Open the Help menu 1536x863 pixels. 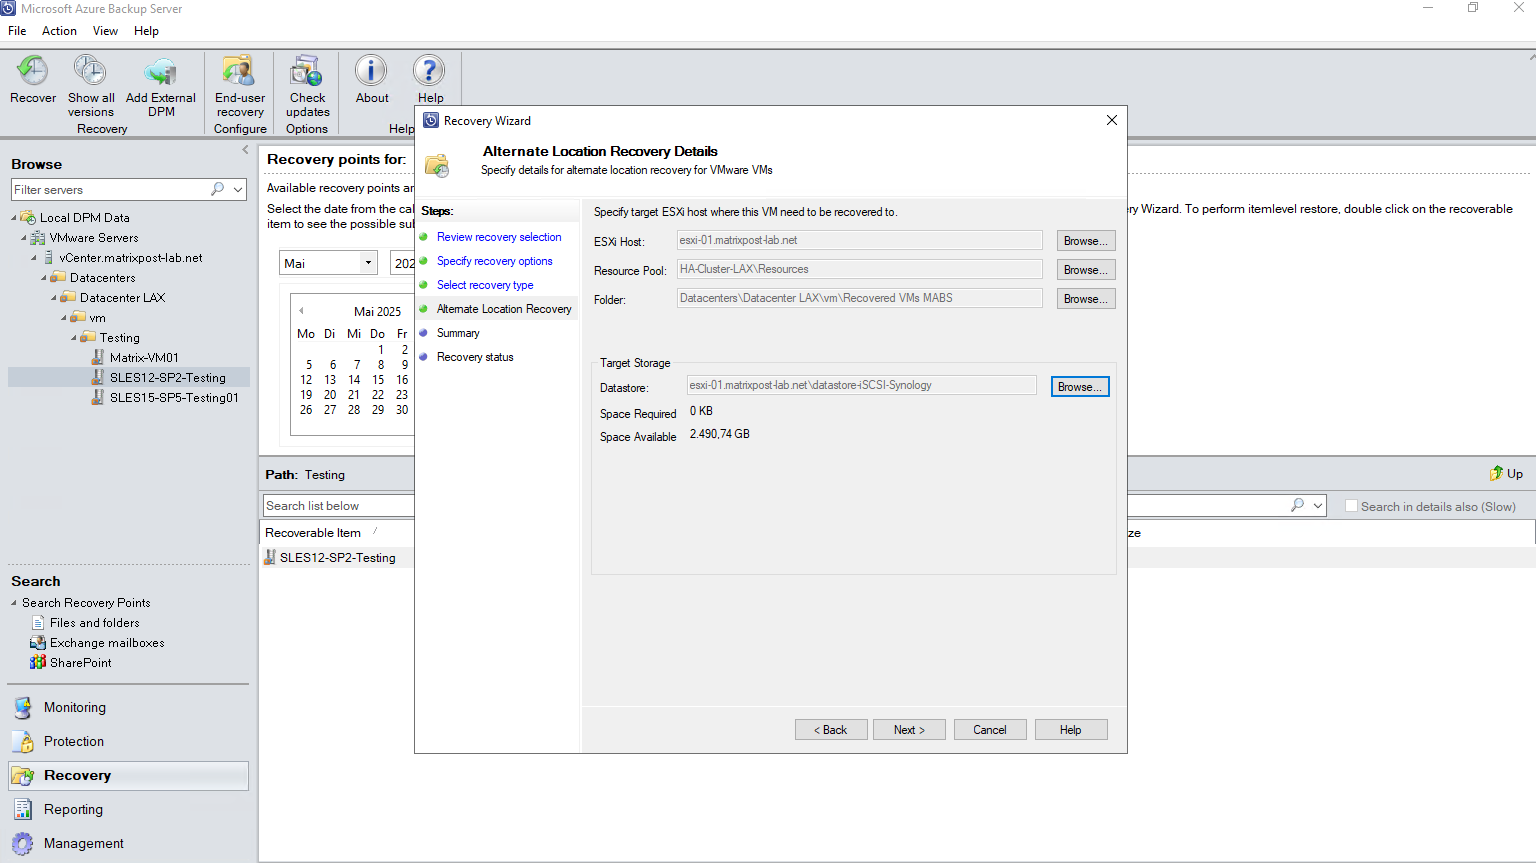tap(146, 31)
